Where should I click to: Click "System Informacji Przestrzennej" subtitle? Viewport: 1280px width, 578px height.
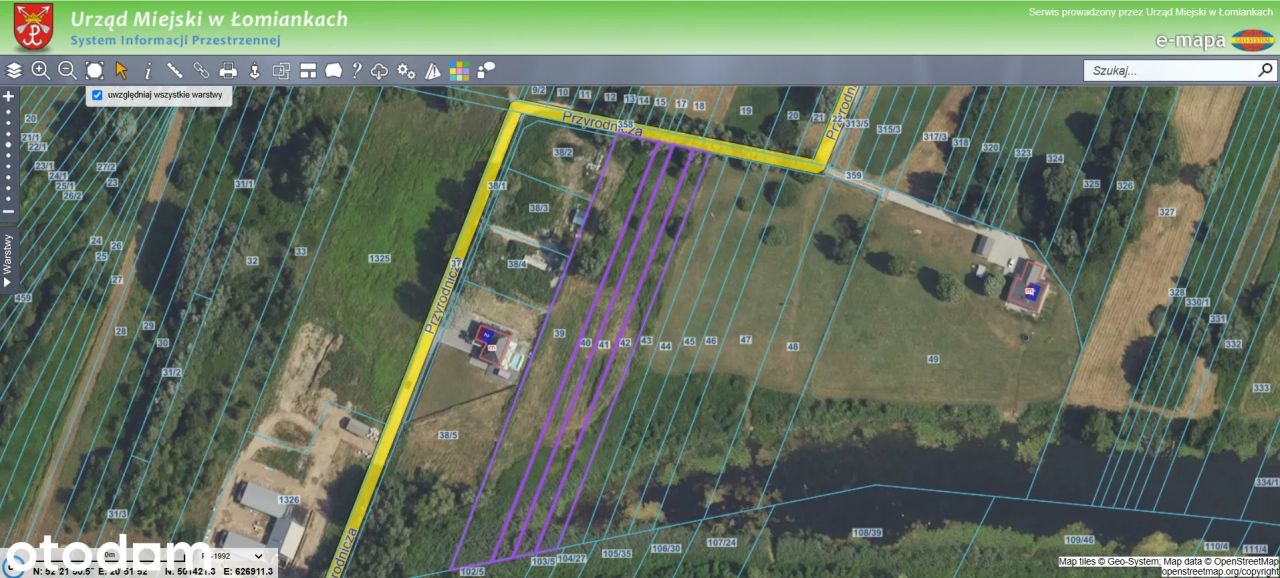click(175, 40)
